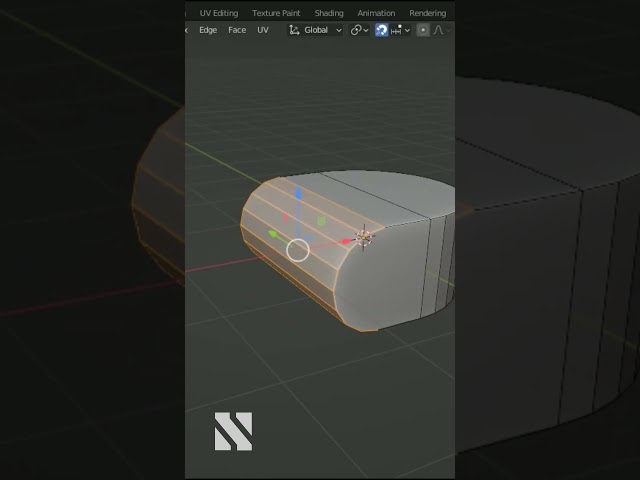Viewport: 640px width, 480px height.
Task: Click the white circle move gizmo center
Action: (x=298, y=250)
